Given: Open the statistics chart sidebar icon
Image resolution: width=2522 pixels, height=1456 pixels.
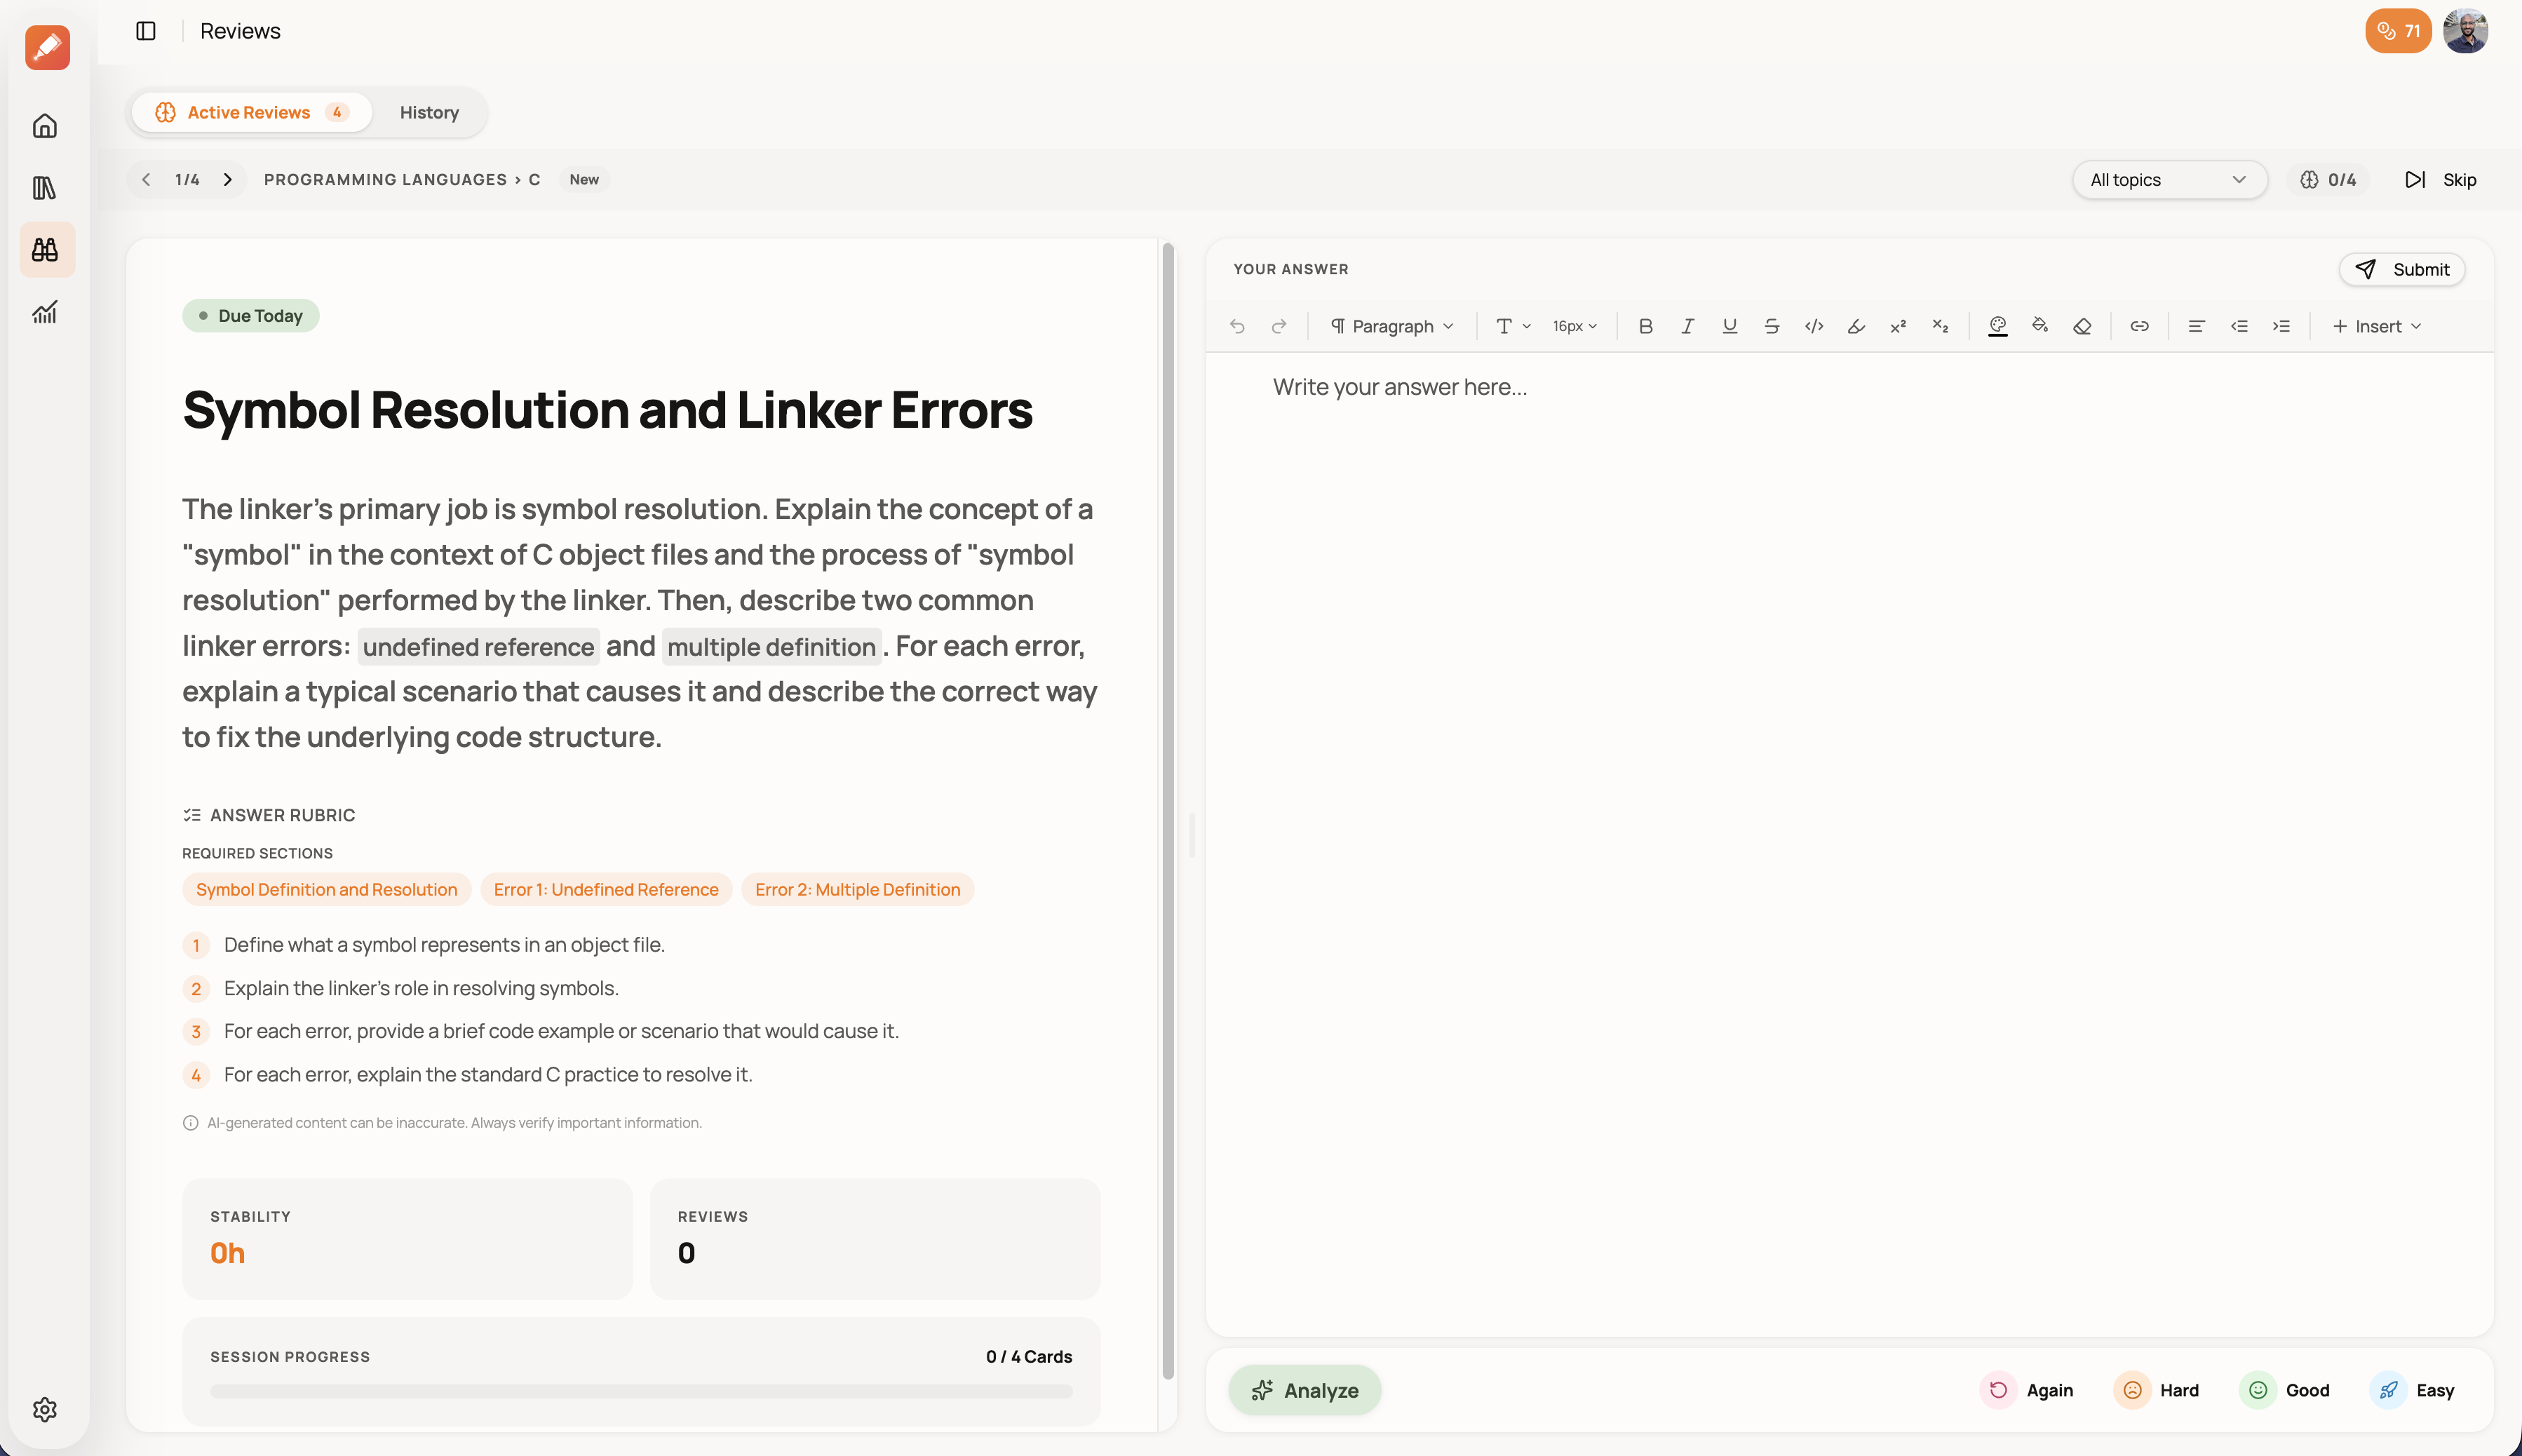Looking at the screenshot, I should tap(45, 312).
